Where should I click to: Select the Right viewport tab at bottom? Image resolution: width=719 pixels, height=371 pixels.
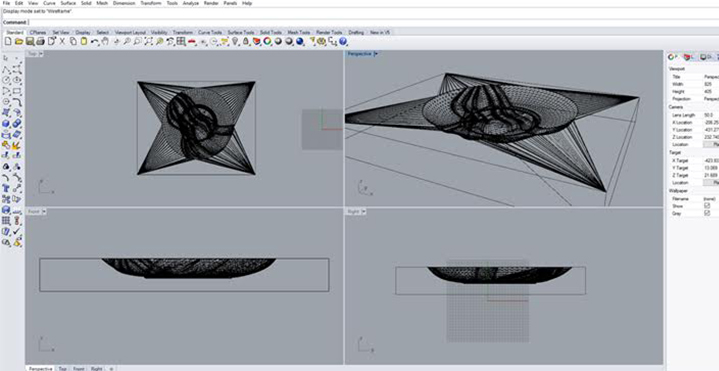click(96, 368)
